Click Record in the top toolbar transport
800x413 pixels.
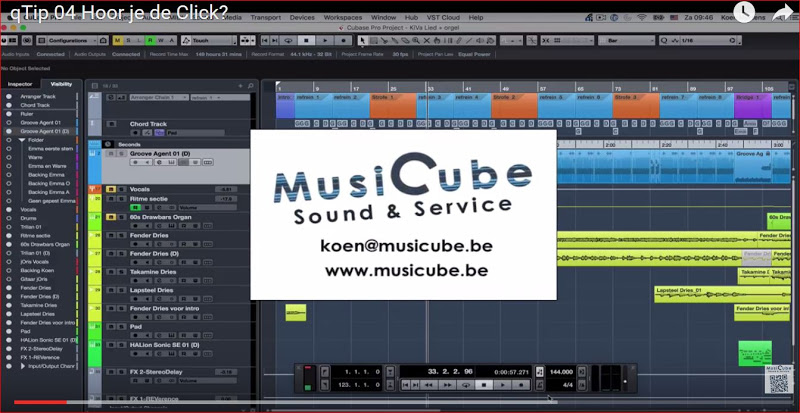(343, 40)
